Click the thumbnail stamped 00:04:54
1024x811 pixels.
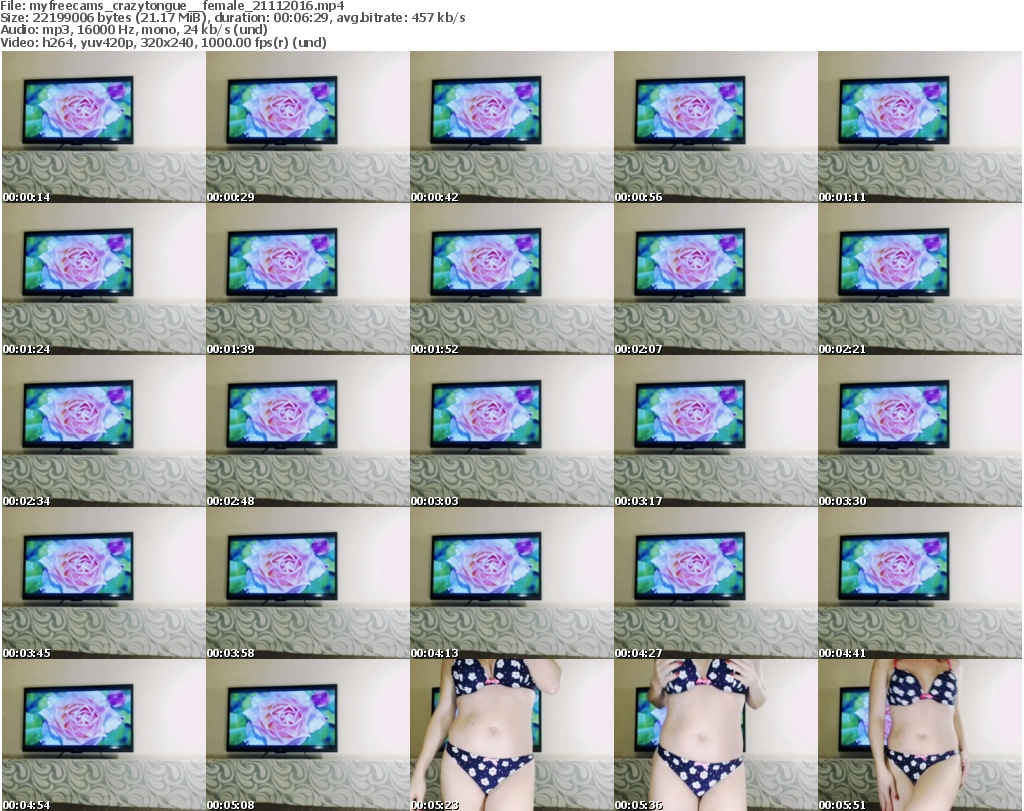pos(104,735)
